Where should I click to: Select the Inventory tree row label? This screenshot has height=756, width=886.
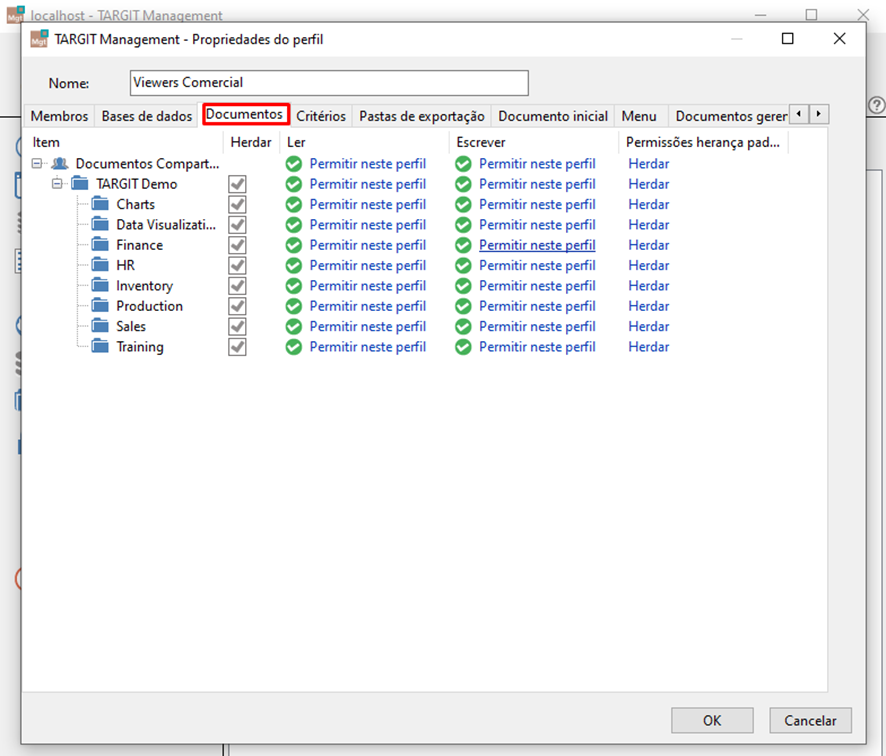[x=145, y=286]
